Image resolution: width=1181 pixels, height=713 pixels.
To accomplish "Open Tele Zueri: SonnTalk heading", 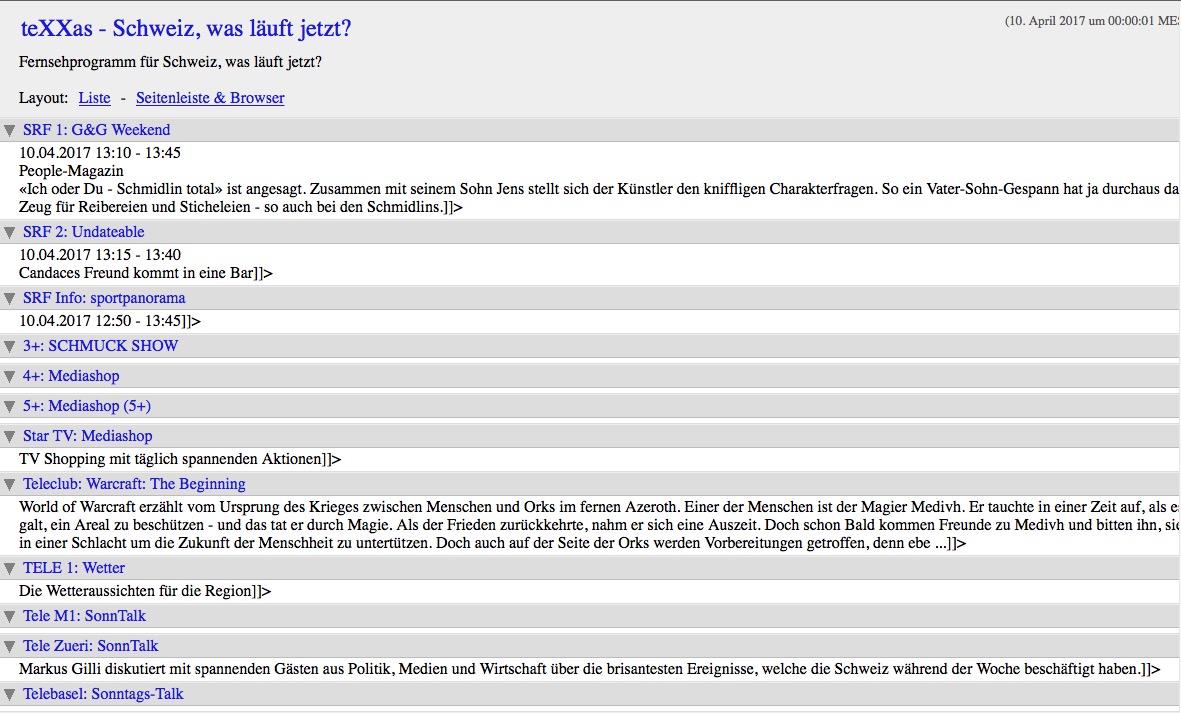I will [x=90, y=646].
